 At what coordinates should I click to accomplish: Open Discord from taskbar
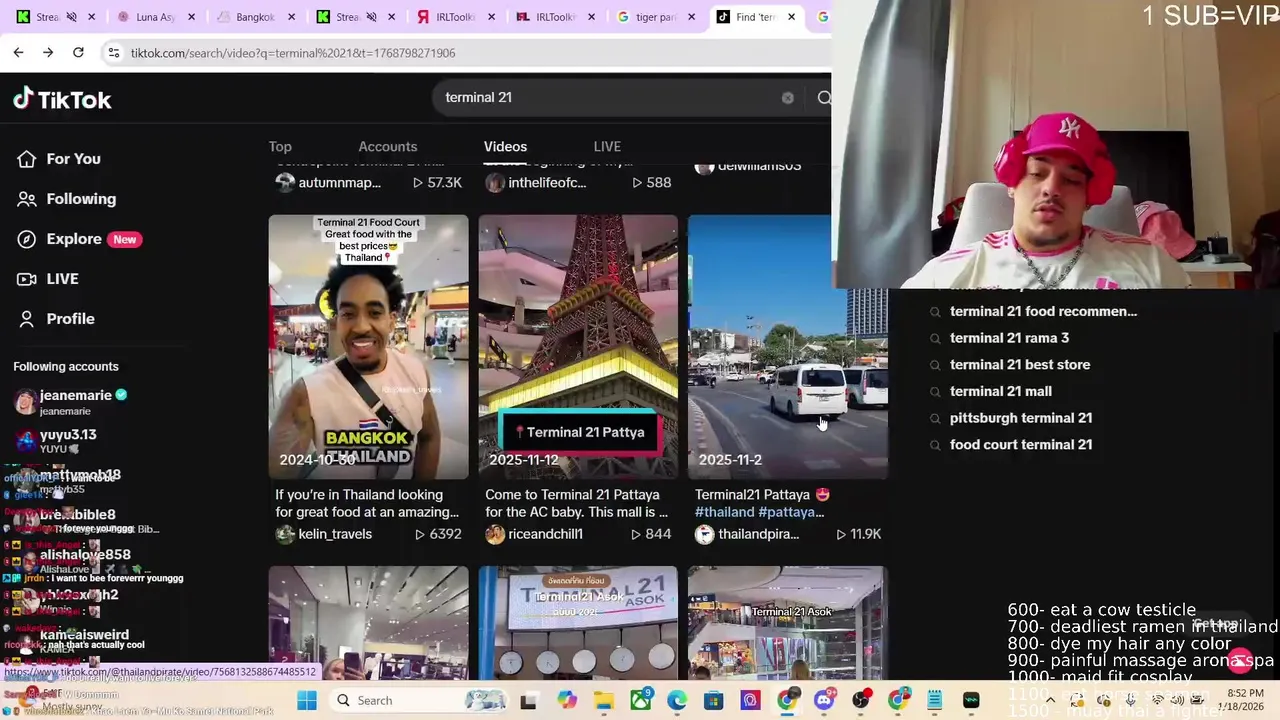824,700
